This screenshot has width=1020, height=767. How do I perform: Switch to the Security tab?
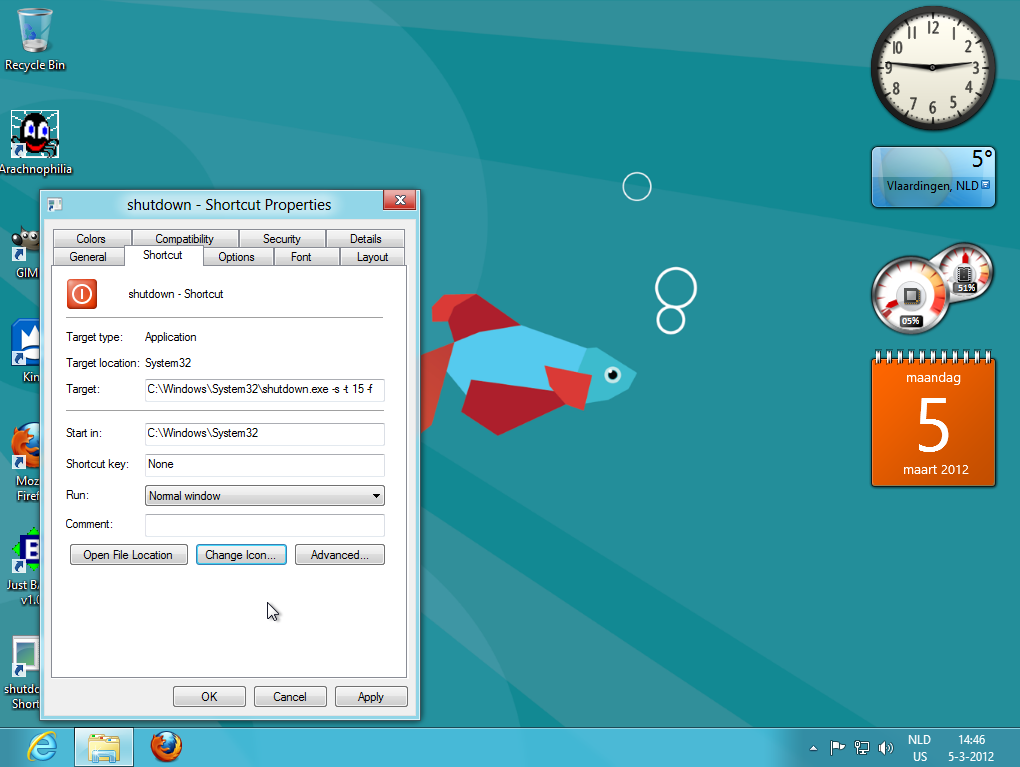[282, 239]
